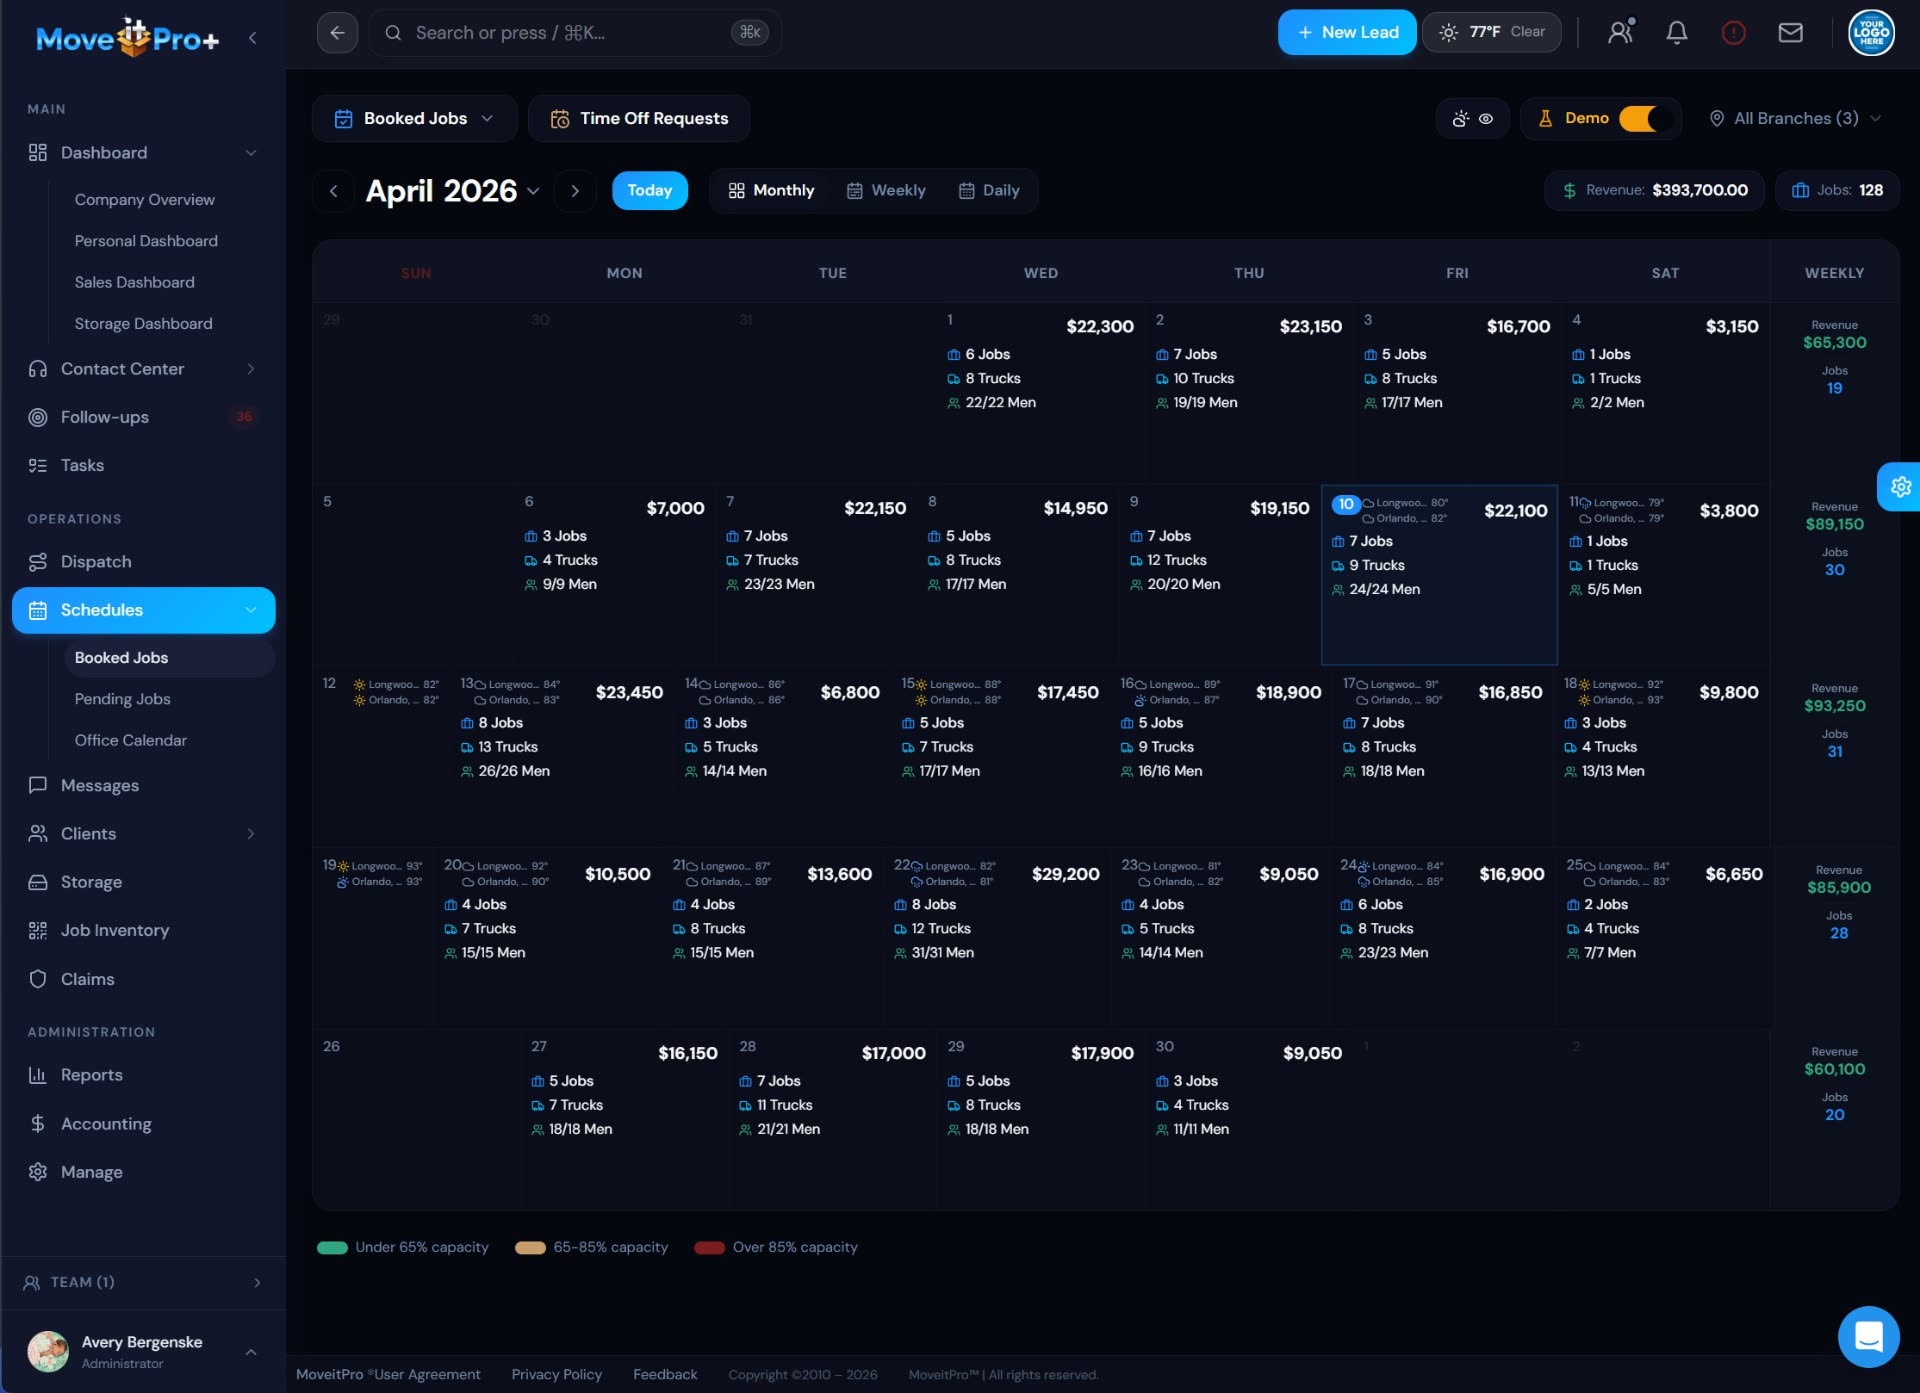Viewport: 1920px width, 1393px height.
Task: Open Messages in the sidebar
Action: [143, 785]
